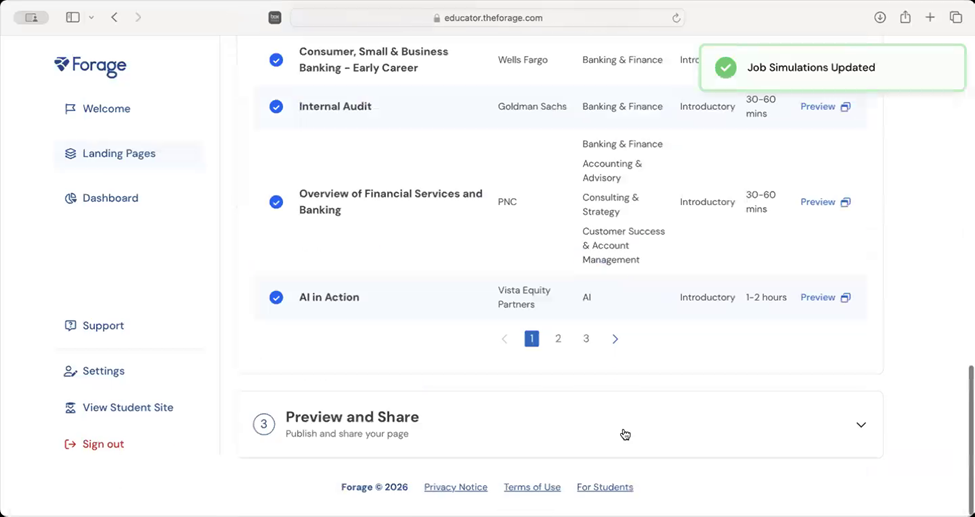Viewport: 975px width, 517px height.
Task: Uncheck Overview of Financial Services and Banking
Action: click(x=276, y=202)
